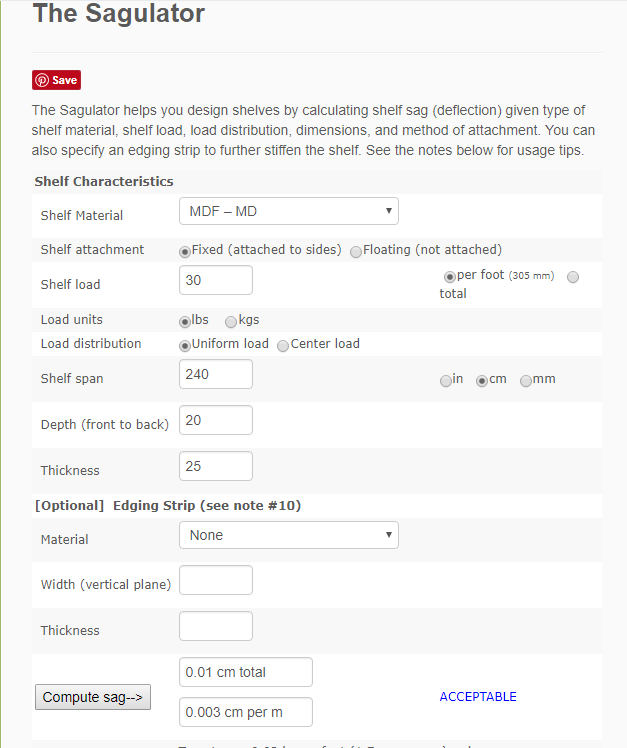The image size is (627, 748).
Task: Choose Floating (not attached) option
Action: point(356,251)
